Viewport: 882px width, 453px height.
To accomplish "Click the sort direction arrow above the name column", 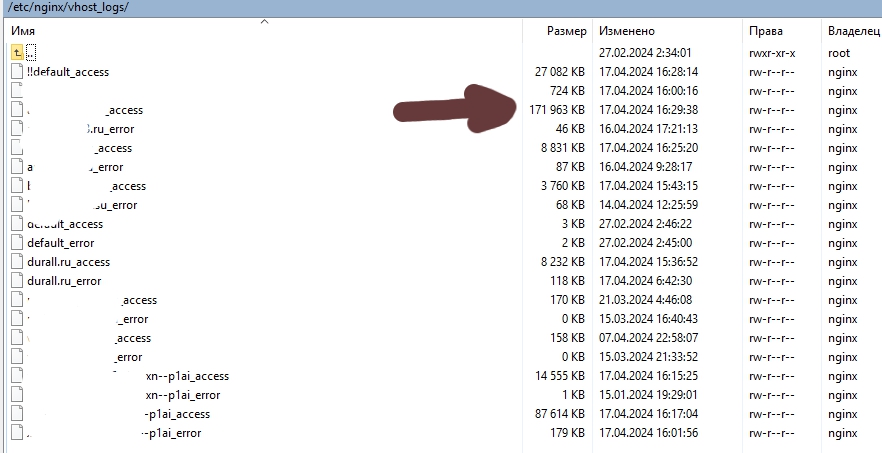I will tap(264, 21).
